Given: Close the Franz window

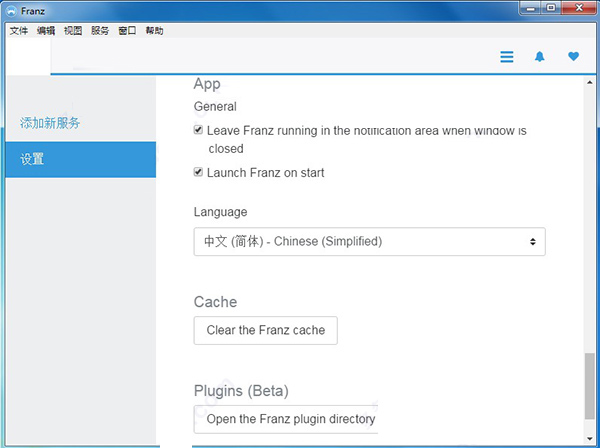Looking at the screenshot, I should [x=579, y=8].
